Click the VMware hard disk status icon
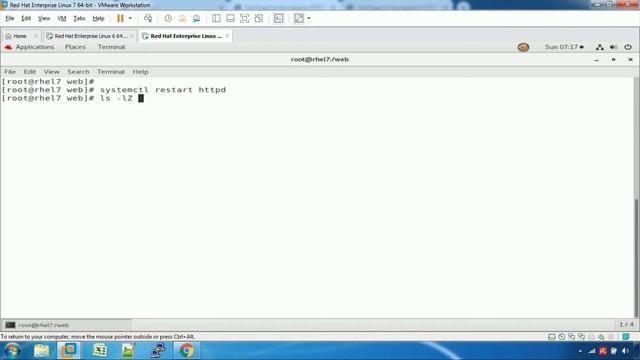 pos(552,337)
